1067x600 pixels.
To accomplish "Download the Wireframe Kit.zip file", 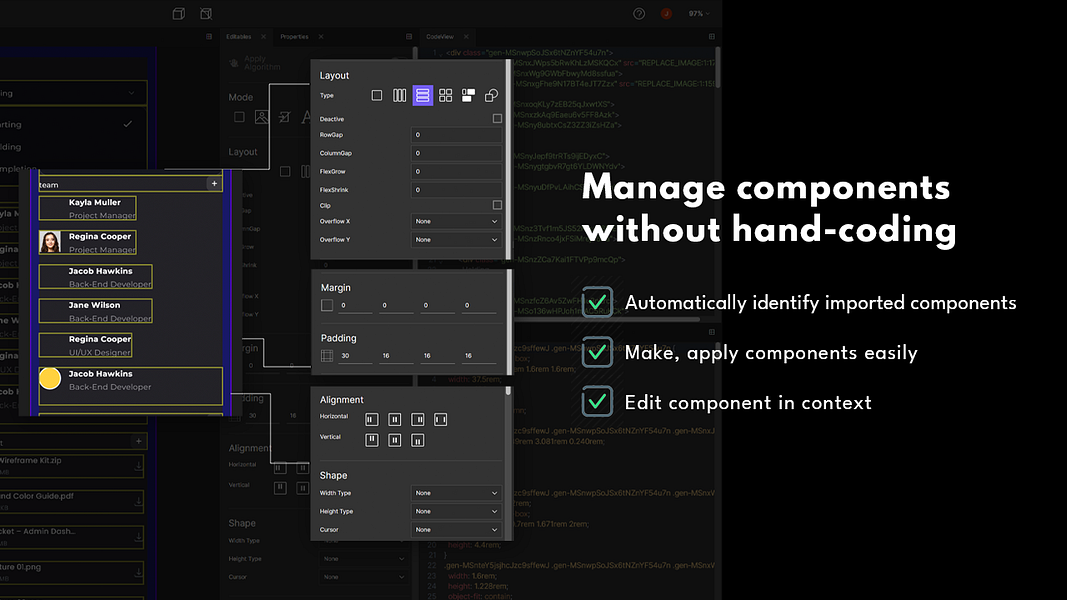I will [x=138, y=465].
